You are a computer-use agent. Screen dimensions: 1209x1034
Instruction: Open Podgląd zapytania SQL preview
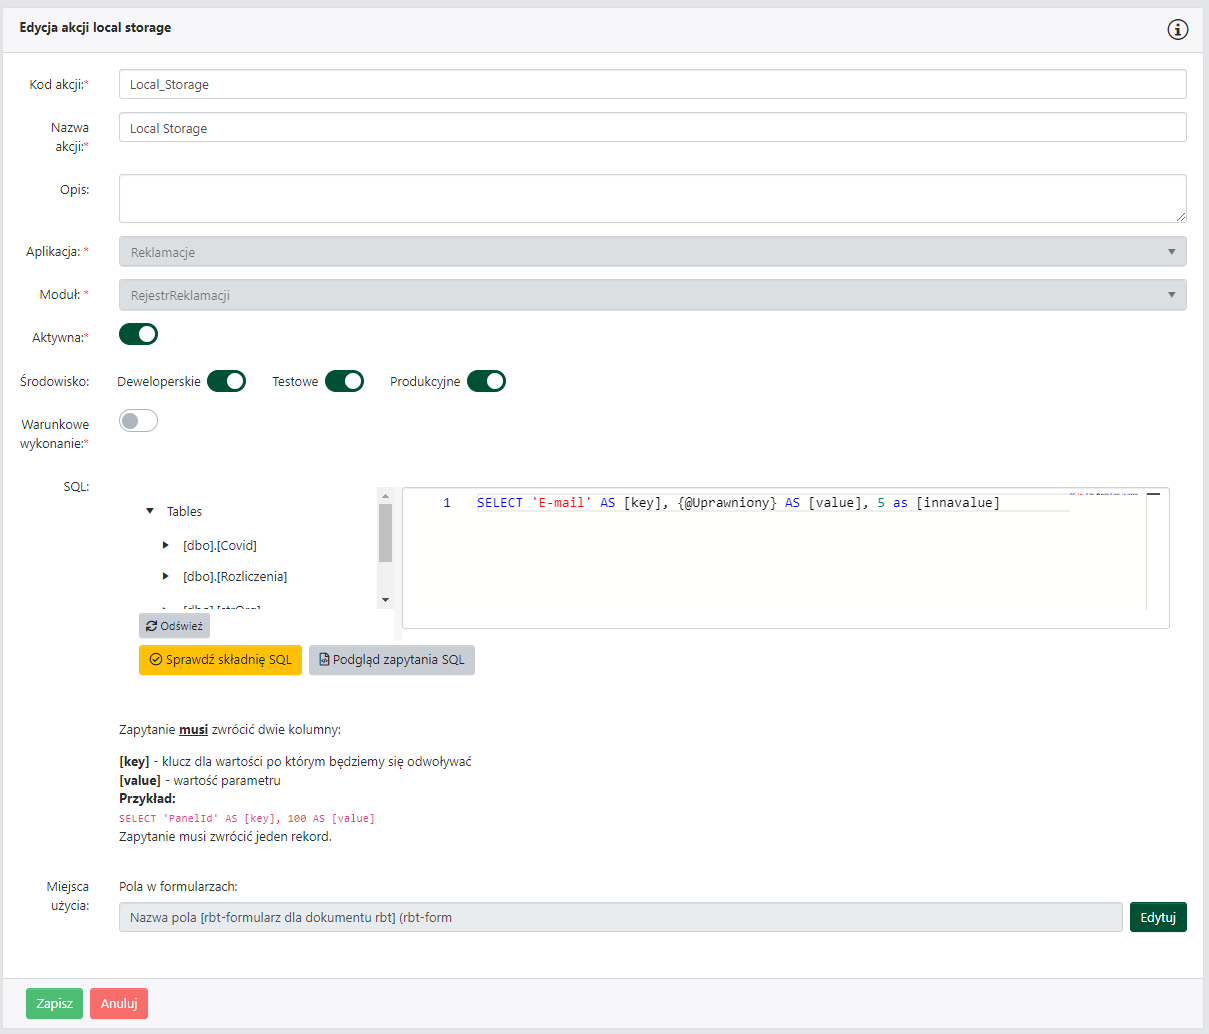391,660
